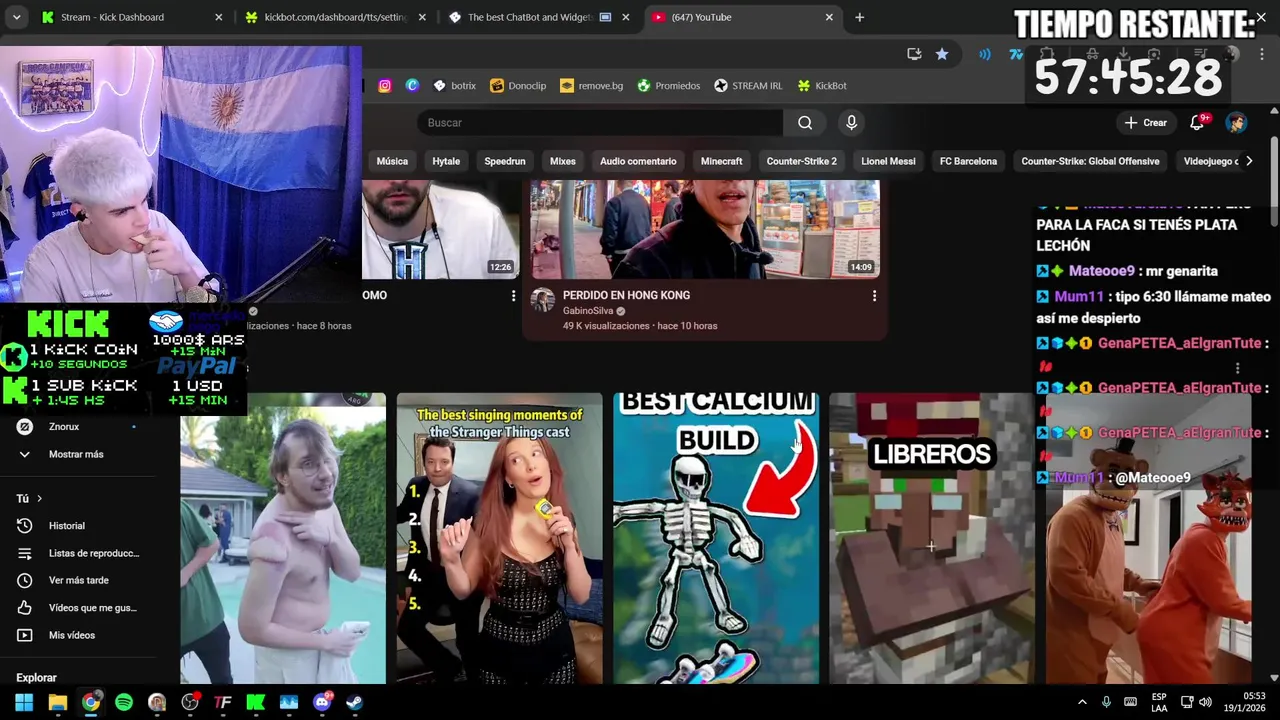Expand the Tú section chevron
The image size is (1280, 720).
tap(39, 498)
